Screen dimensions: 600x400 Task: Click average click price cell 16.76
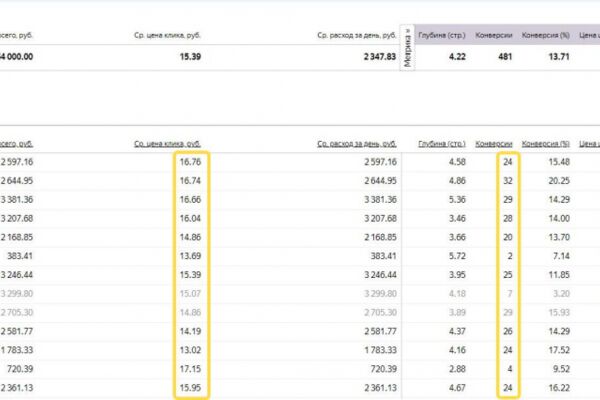click(190, 162)
